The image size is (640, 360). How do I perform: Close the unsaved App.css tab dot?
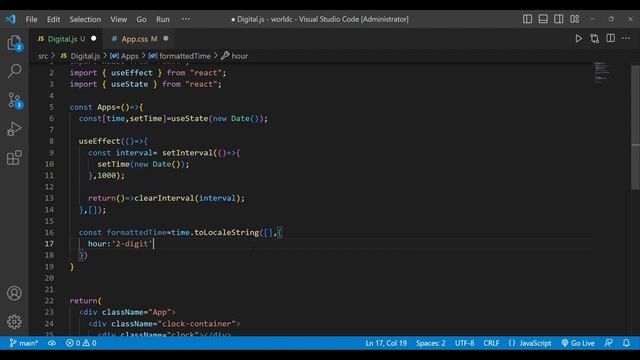pos(166,38)
